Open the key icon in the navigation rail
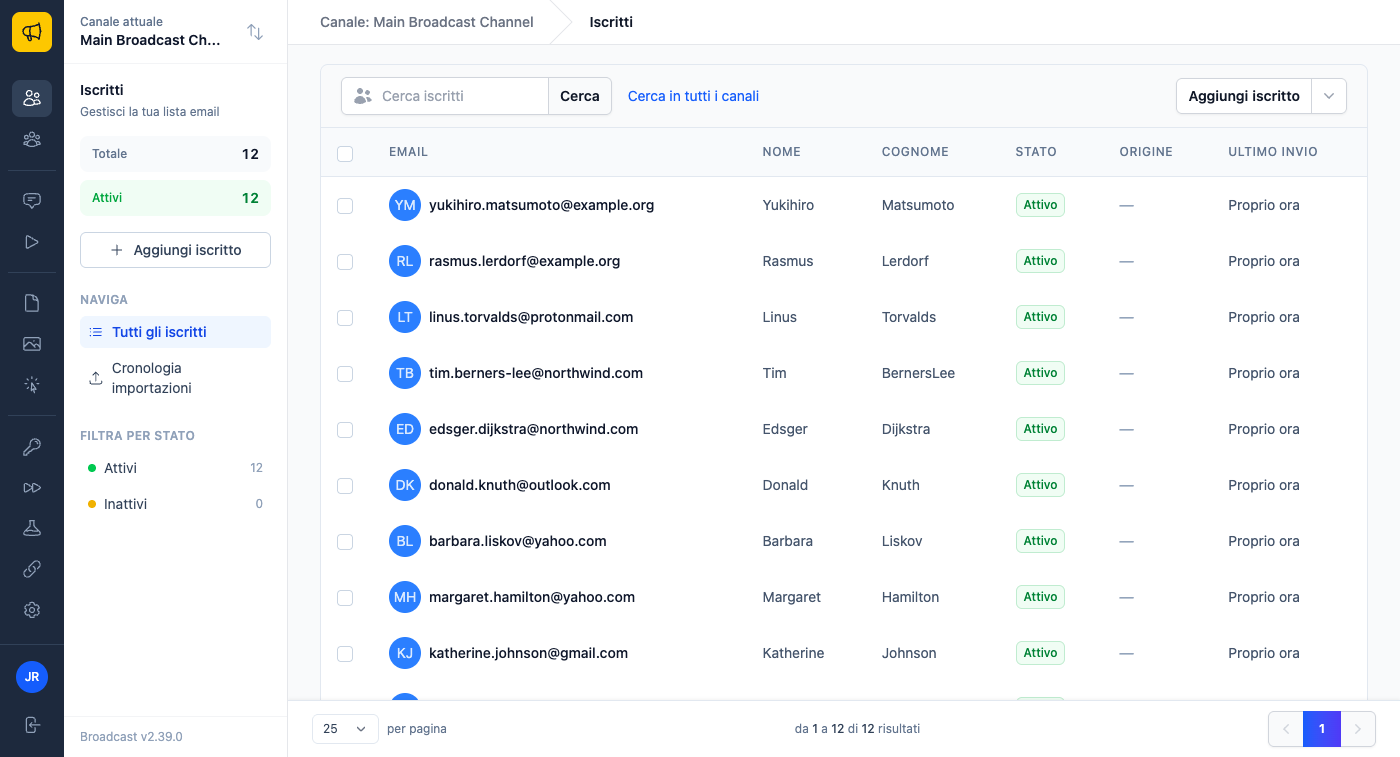This screenshot has width=1400, height=757. point(32,446)
